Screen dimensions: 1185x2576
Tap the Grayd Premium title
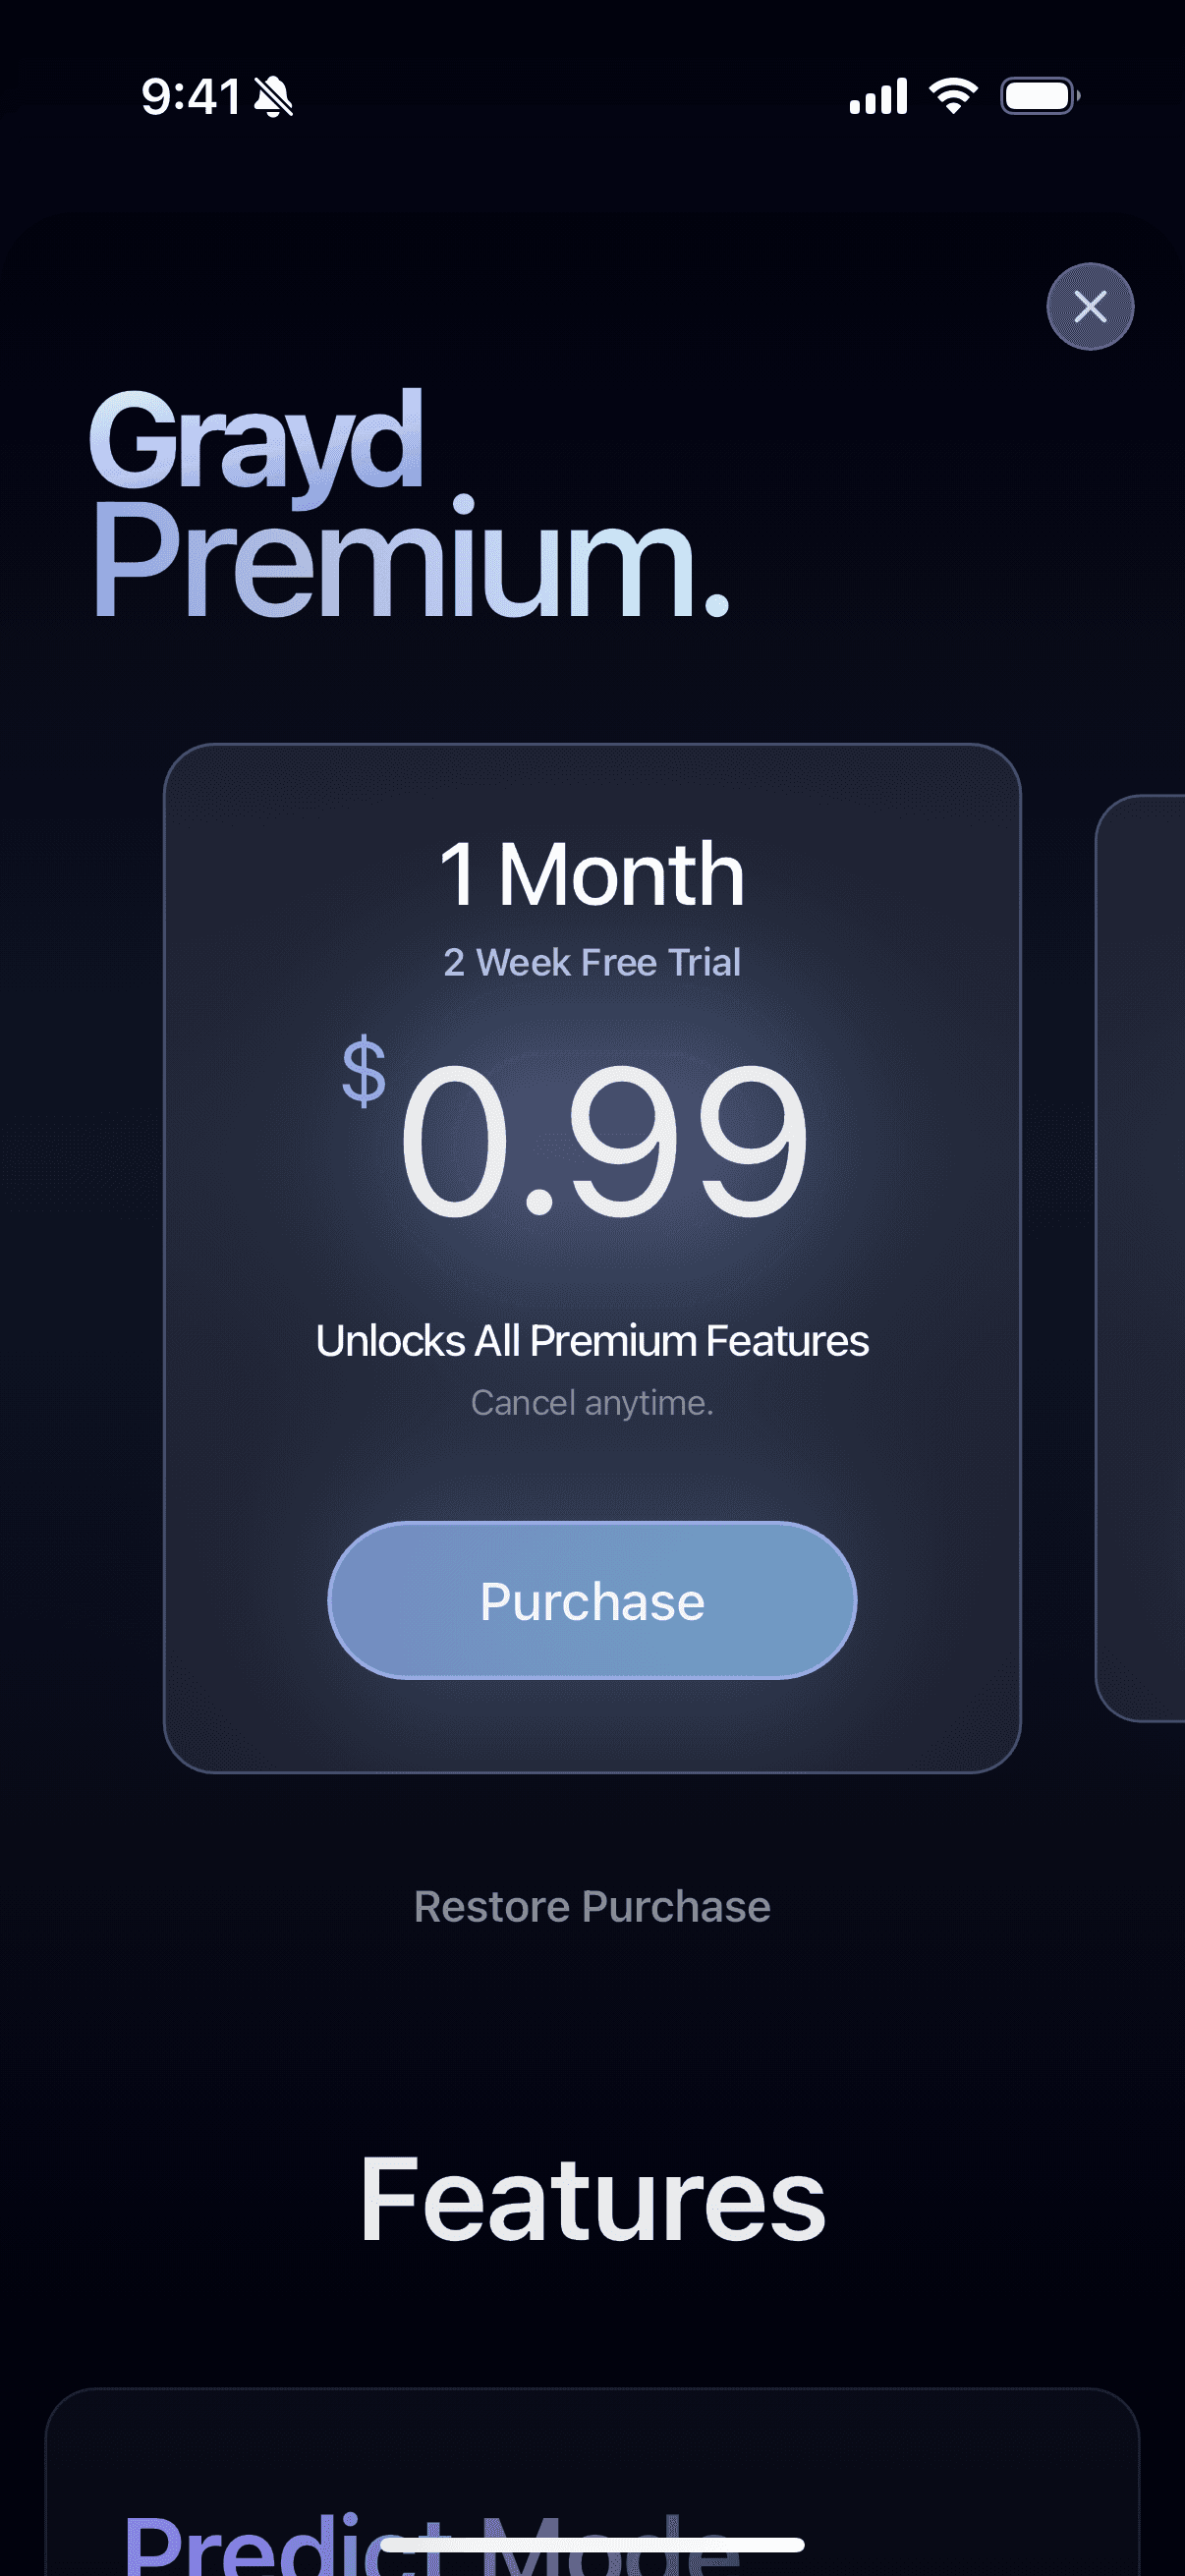[x=410, y=505]
